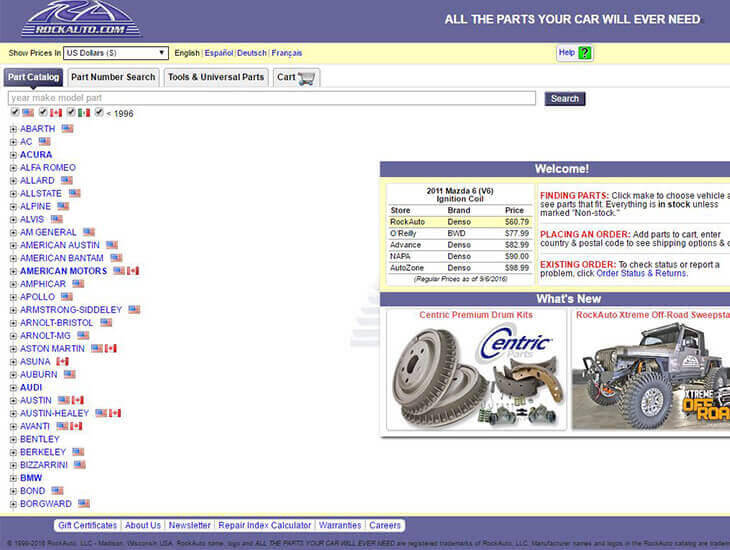Click the US flag next to ALVIS

click(57, 219)
